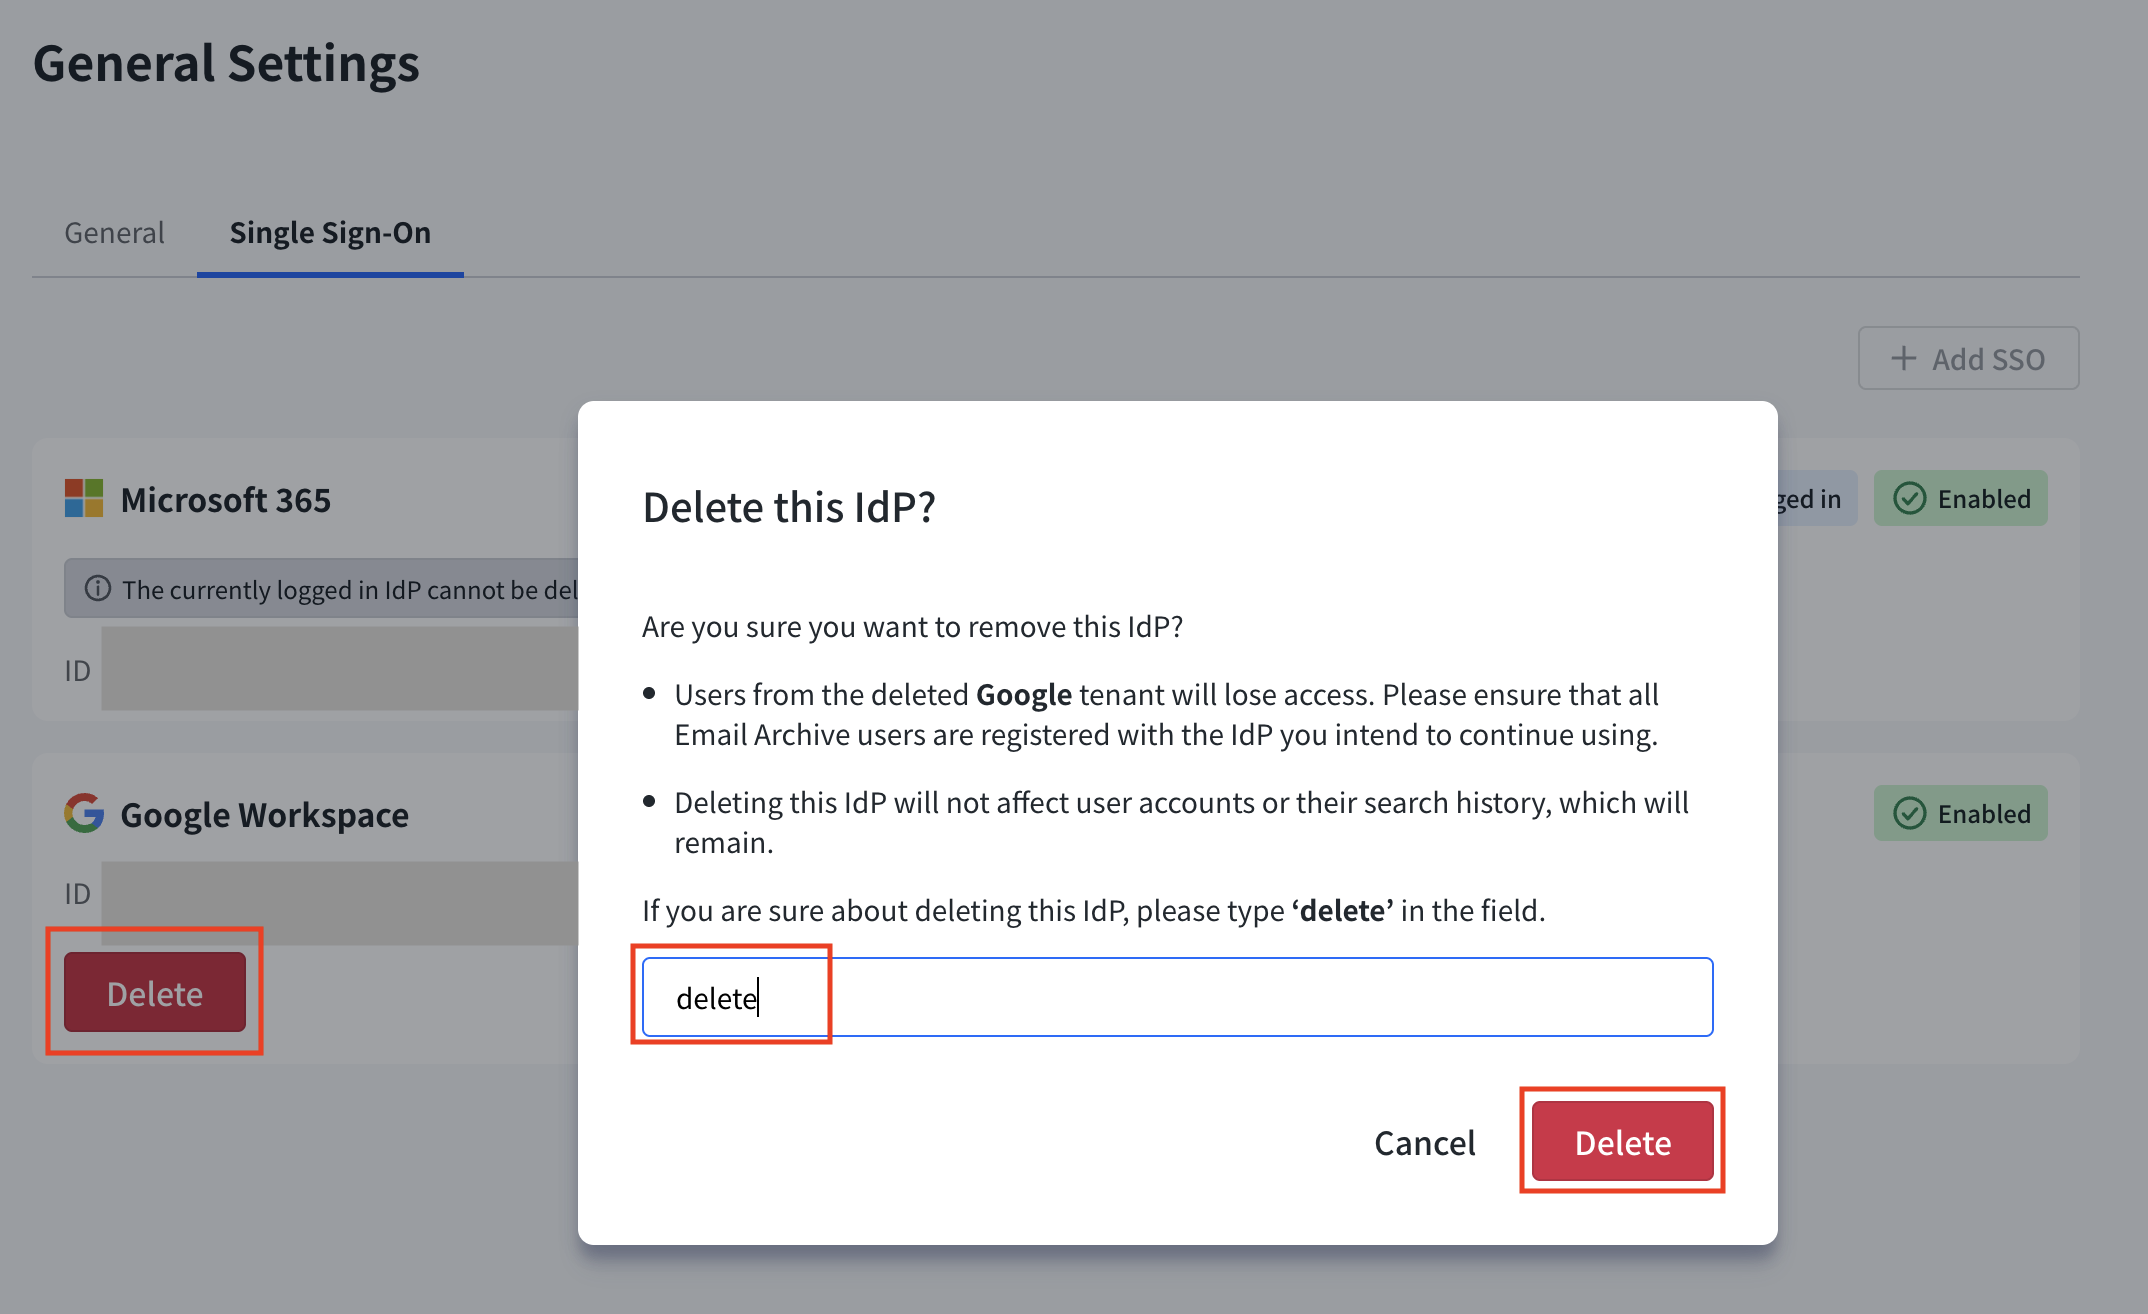Click the 'Google Workspace' provider name

tap(264, 814)
